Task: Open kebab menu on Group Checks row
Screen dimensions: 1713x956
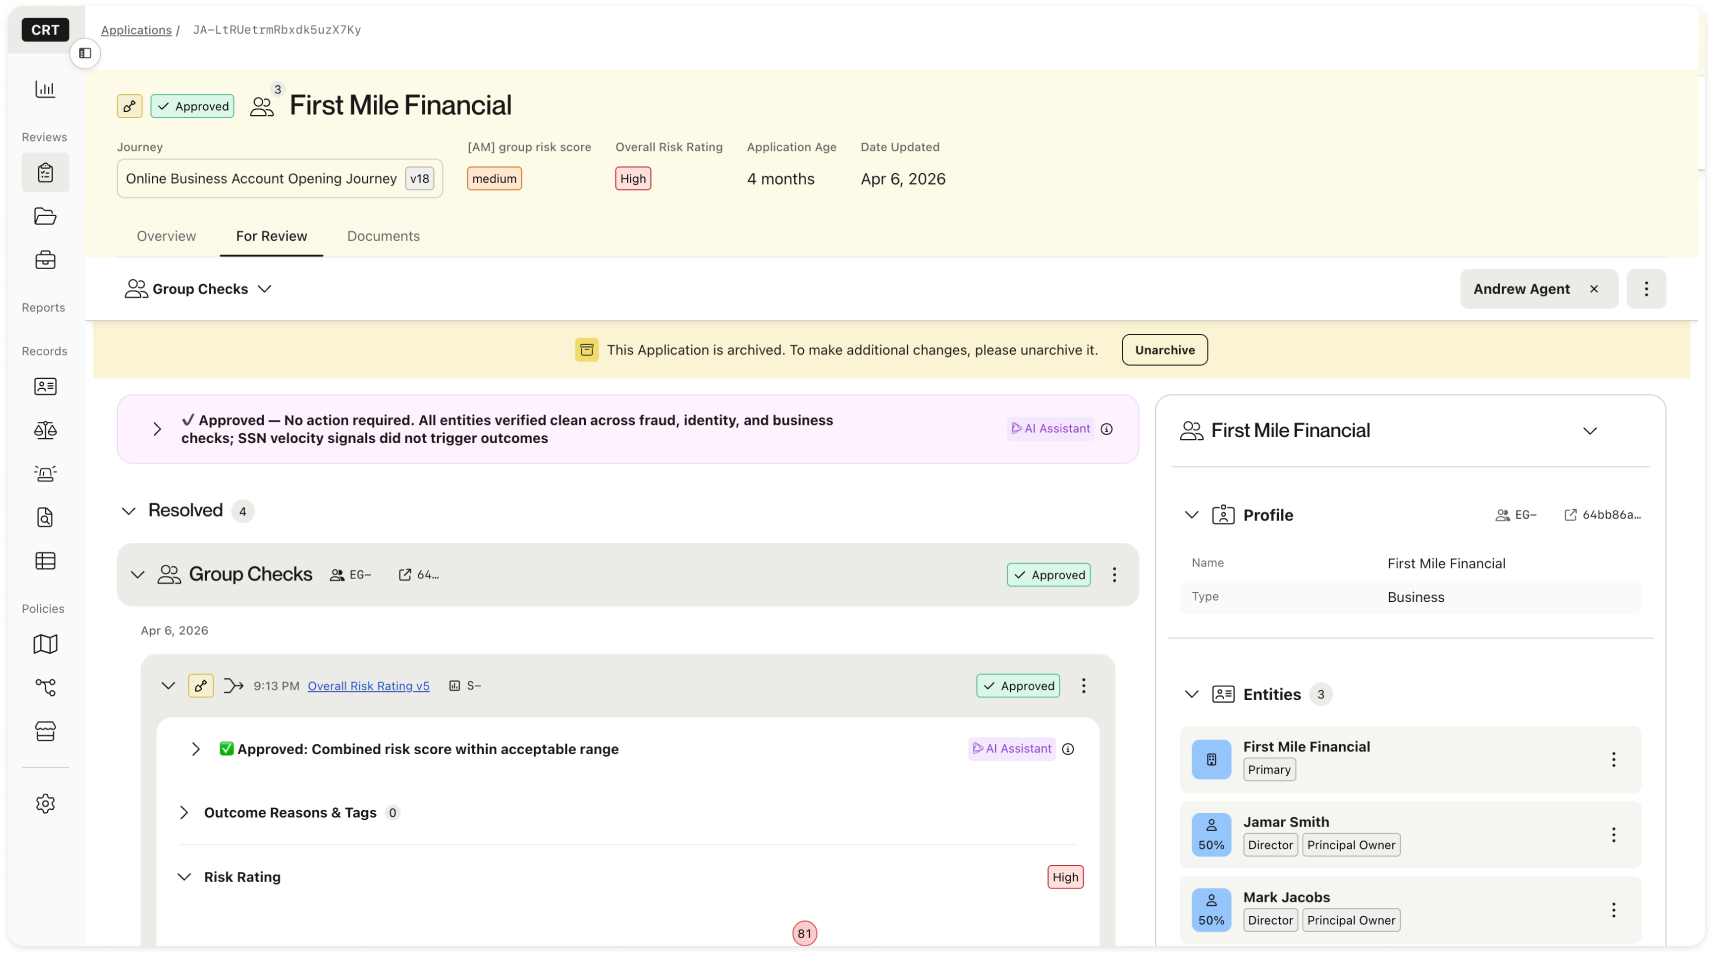Action: pos(1114,575)
